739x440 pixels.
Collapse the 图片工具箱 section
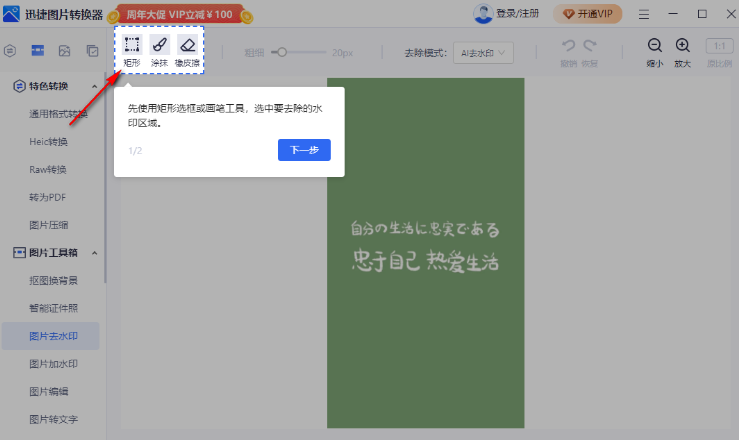click(x=94, y=253)
